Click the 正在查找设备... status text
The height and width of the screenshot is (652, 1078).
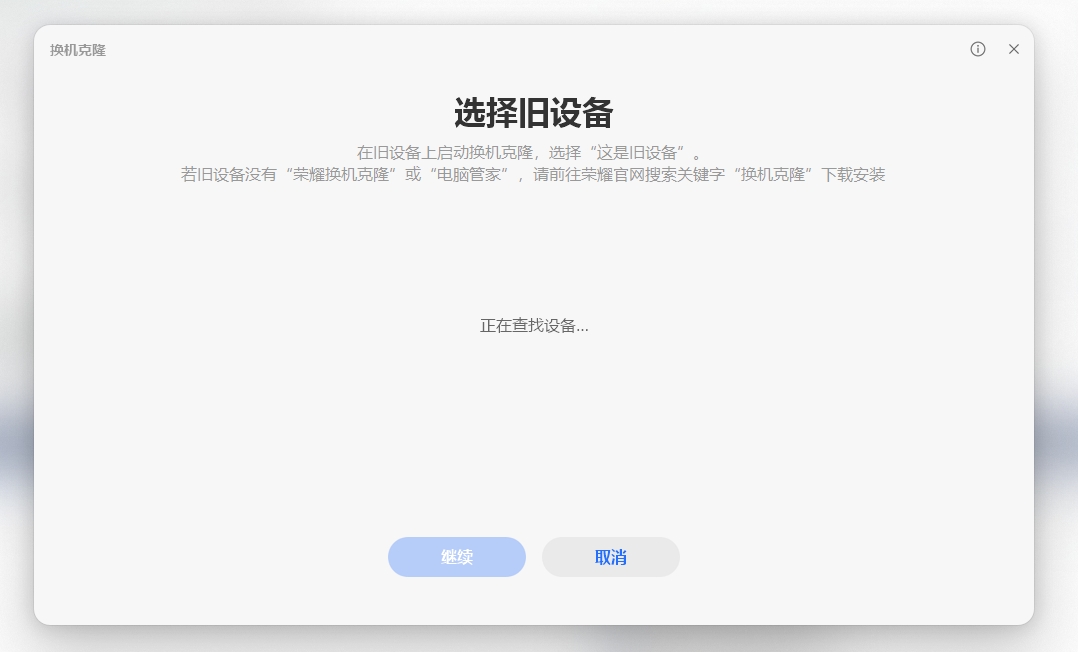[x=534, y=326]
